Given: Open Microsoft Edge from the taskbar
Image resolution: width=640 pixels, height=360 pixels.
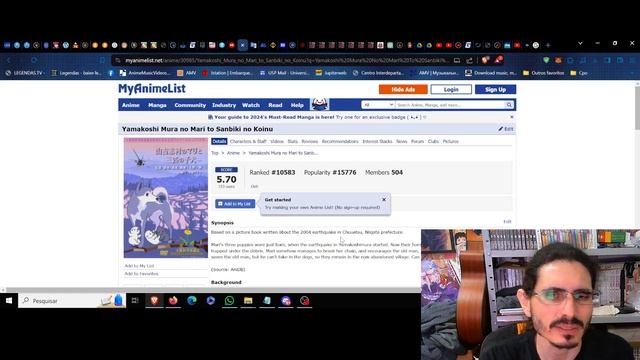Looking at the screenshot, I should click(192, 301).
